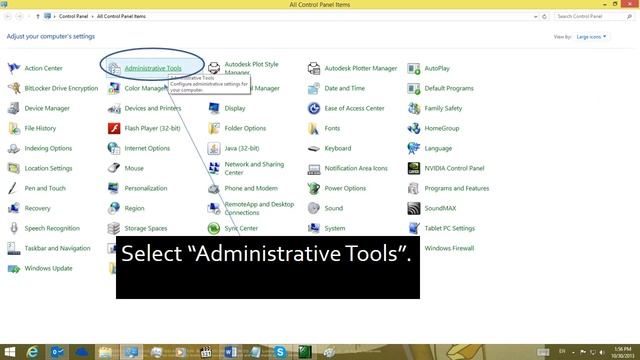Open the Keyboard link
The height and width of the screenshot is (360, 640).
(338, 148)
